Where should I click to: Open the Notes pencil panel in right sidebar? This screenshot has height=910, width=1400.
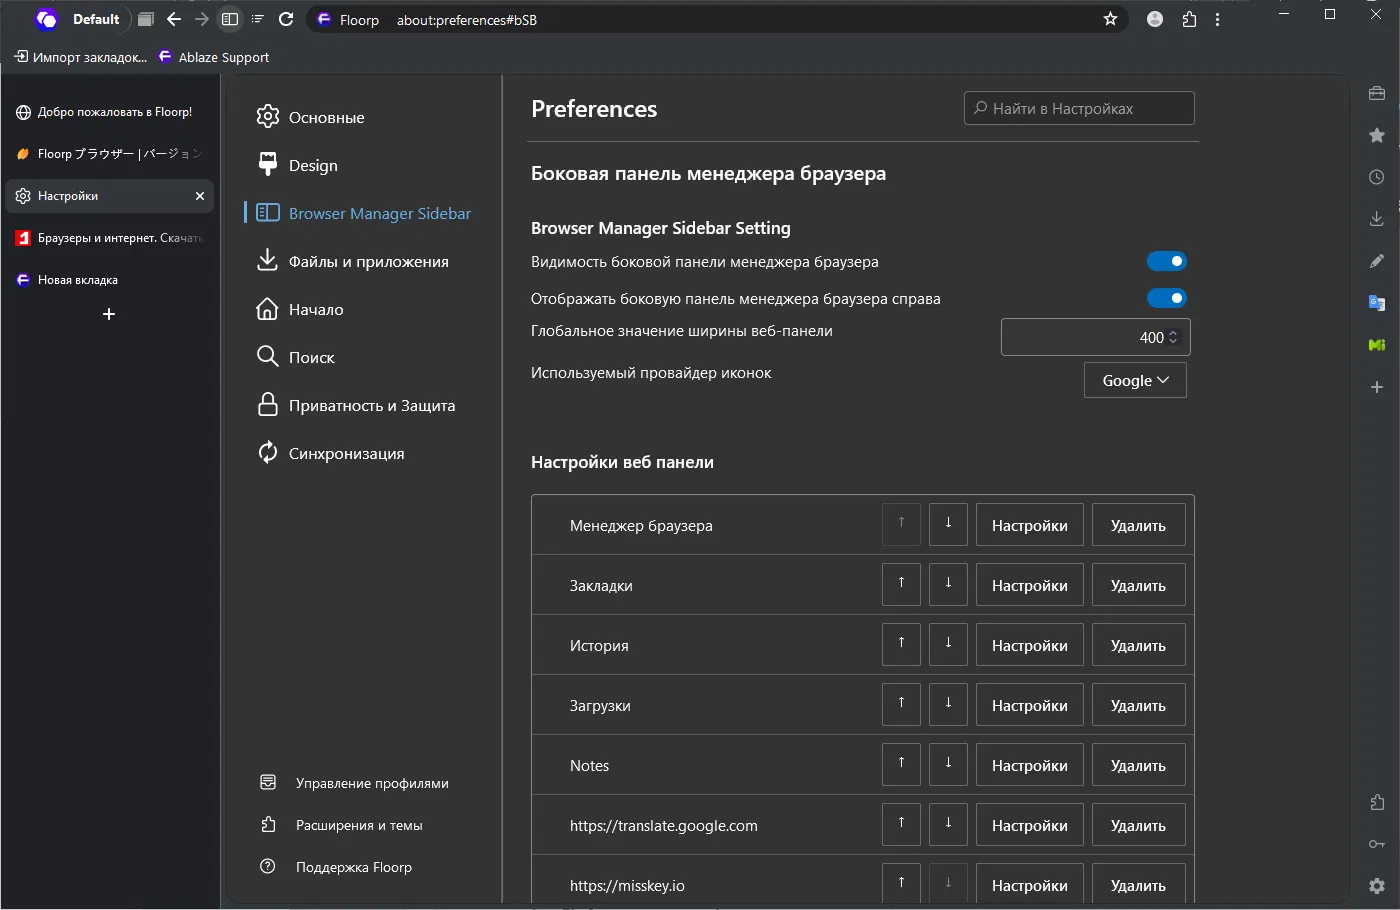[1377, 261]
